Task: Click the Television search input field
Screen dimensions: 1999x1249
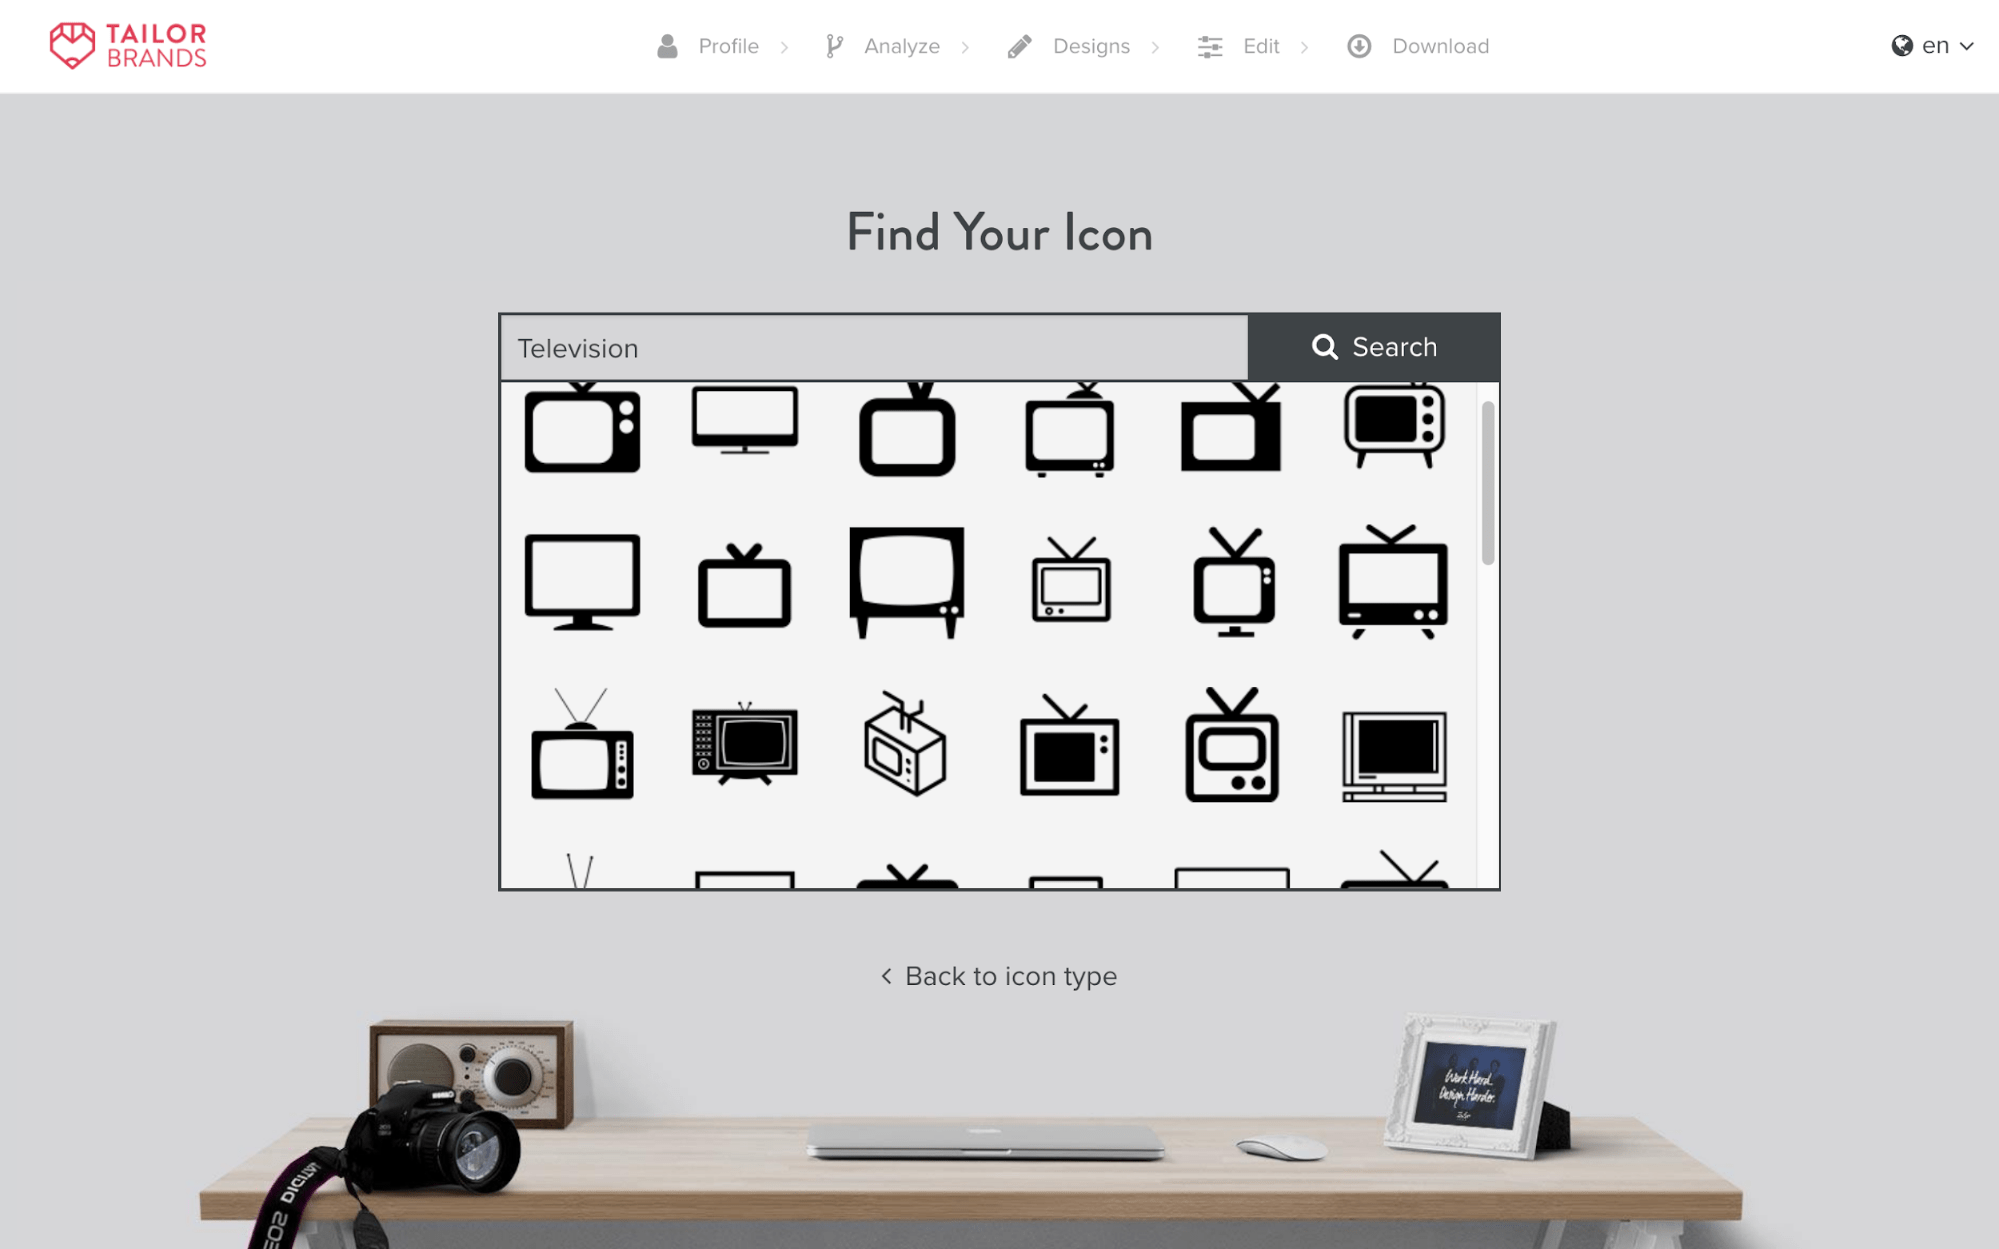Action: pyautogui.click(x=874, y=347)
